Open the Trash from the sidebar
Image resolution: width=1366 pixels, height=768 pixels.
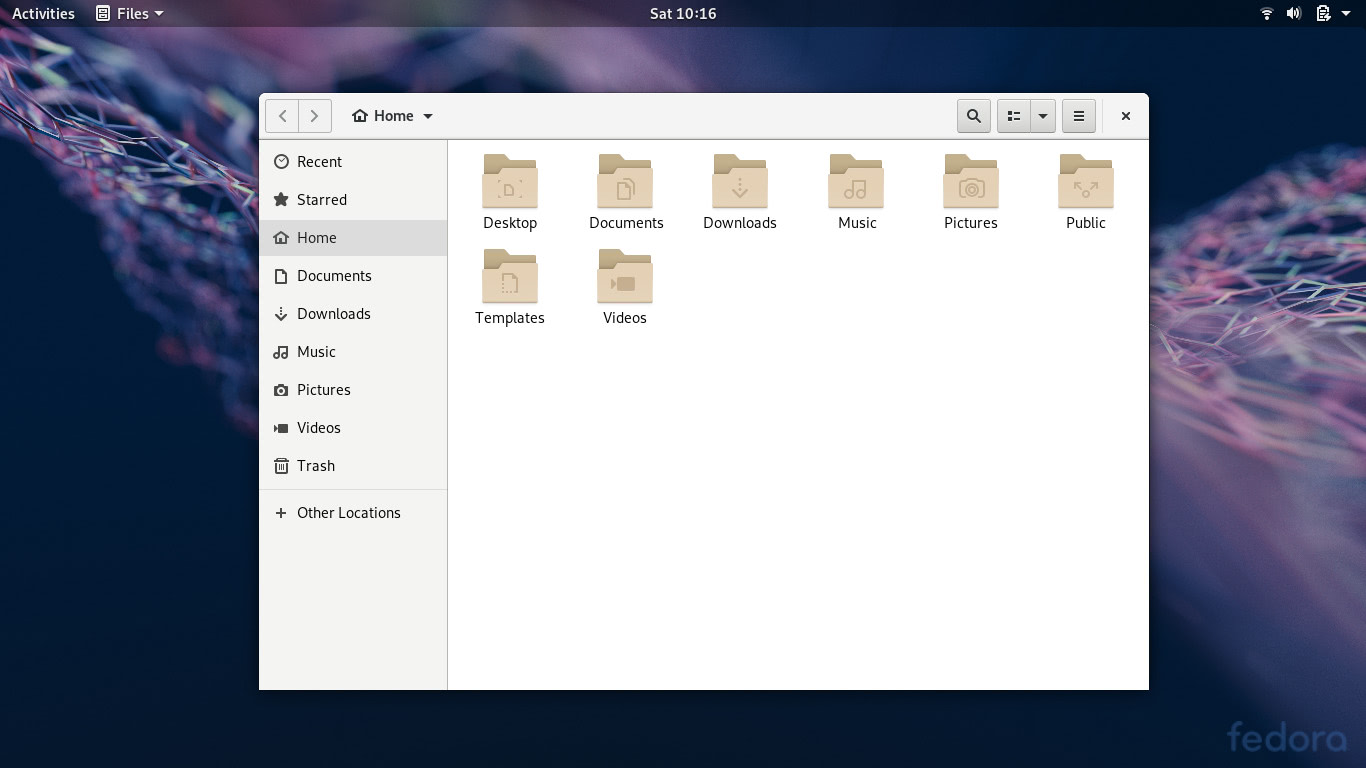point(316,465)
